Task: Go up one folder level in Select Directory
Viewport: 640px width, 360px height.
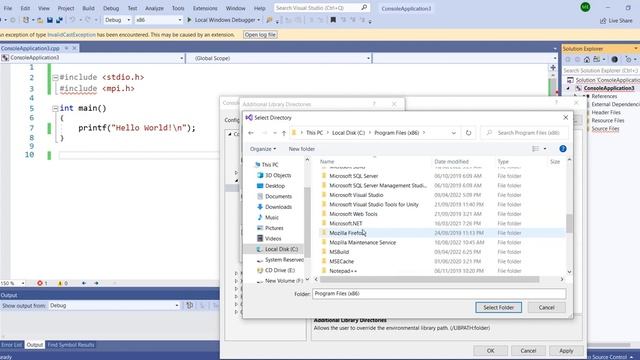Action: pyautogui.click(x=284, y=133)
